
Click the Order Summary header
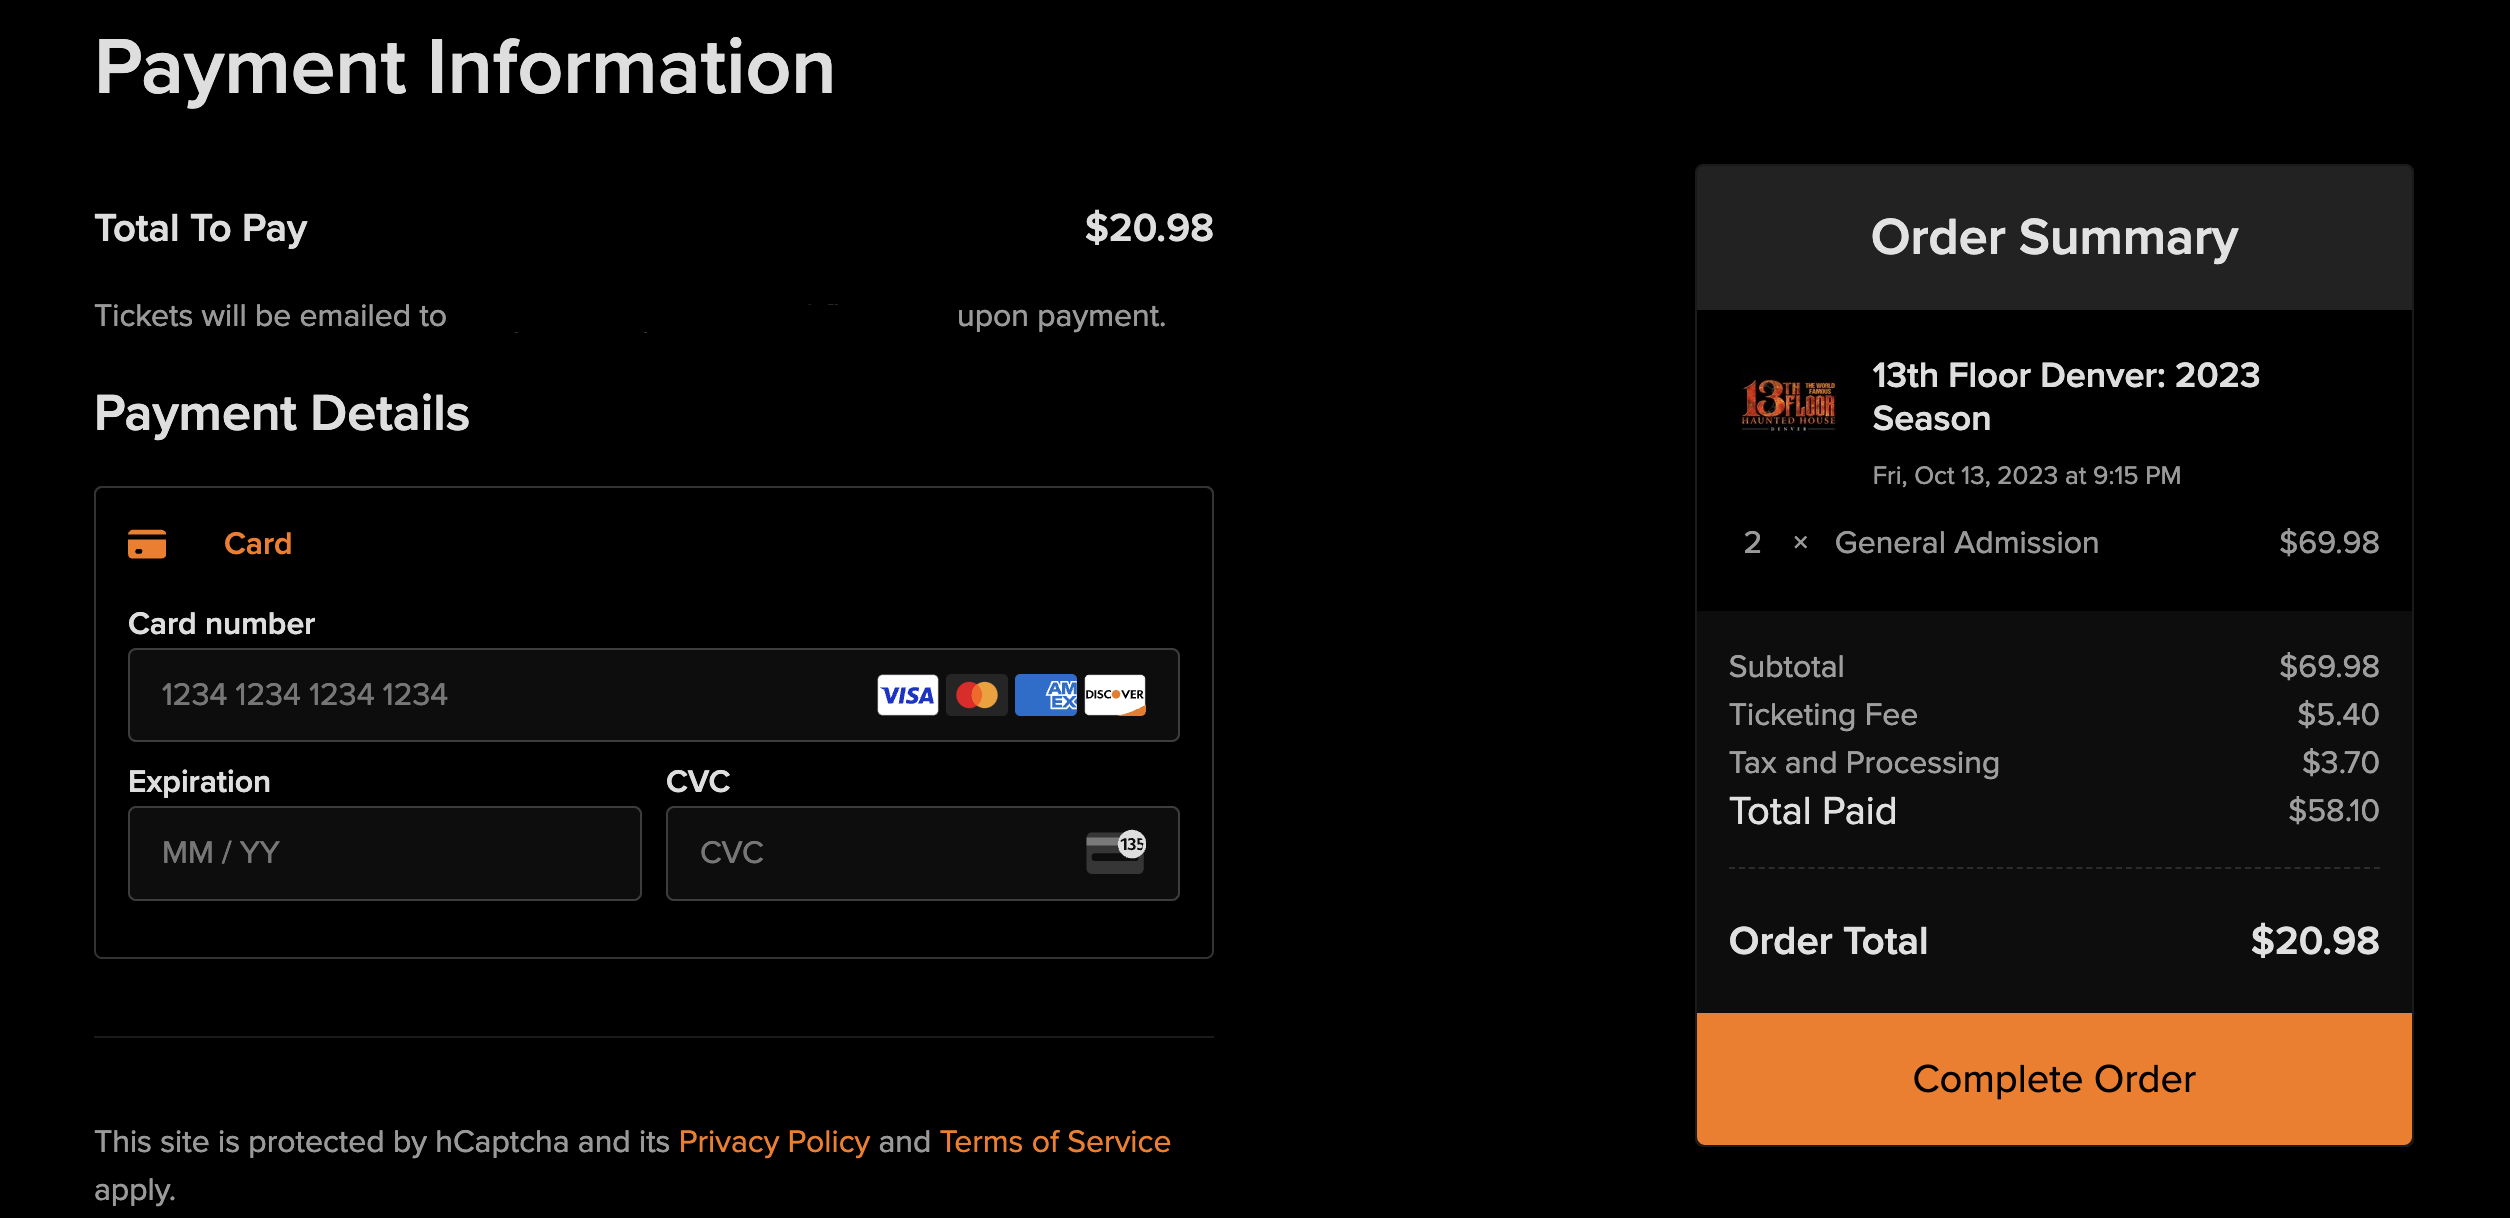[2054, 237]
